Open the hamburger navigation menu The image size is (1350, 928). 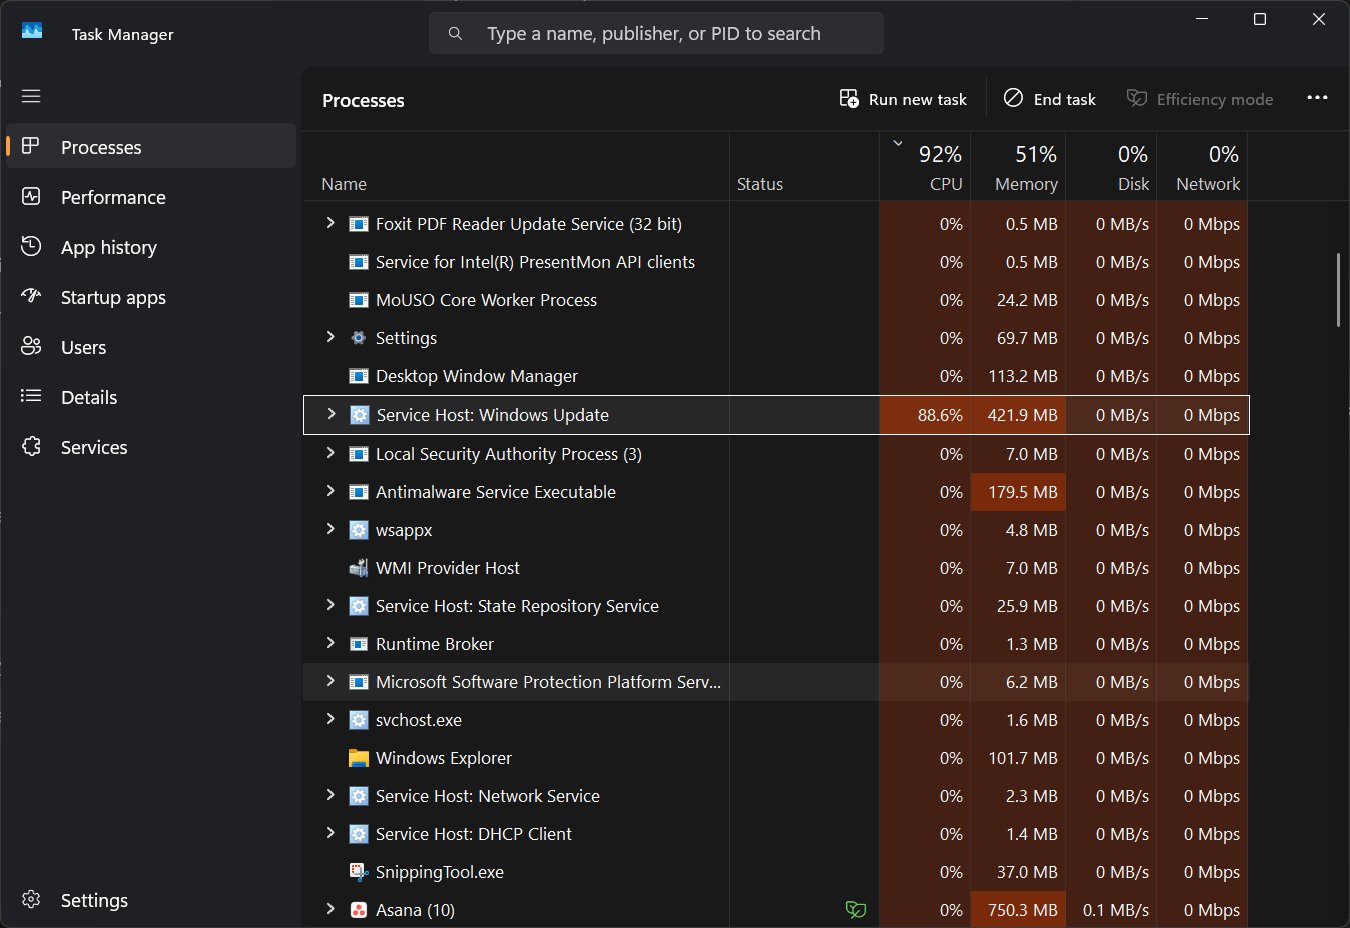click(x=31, y=96)
